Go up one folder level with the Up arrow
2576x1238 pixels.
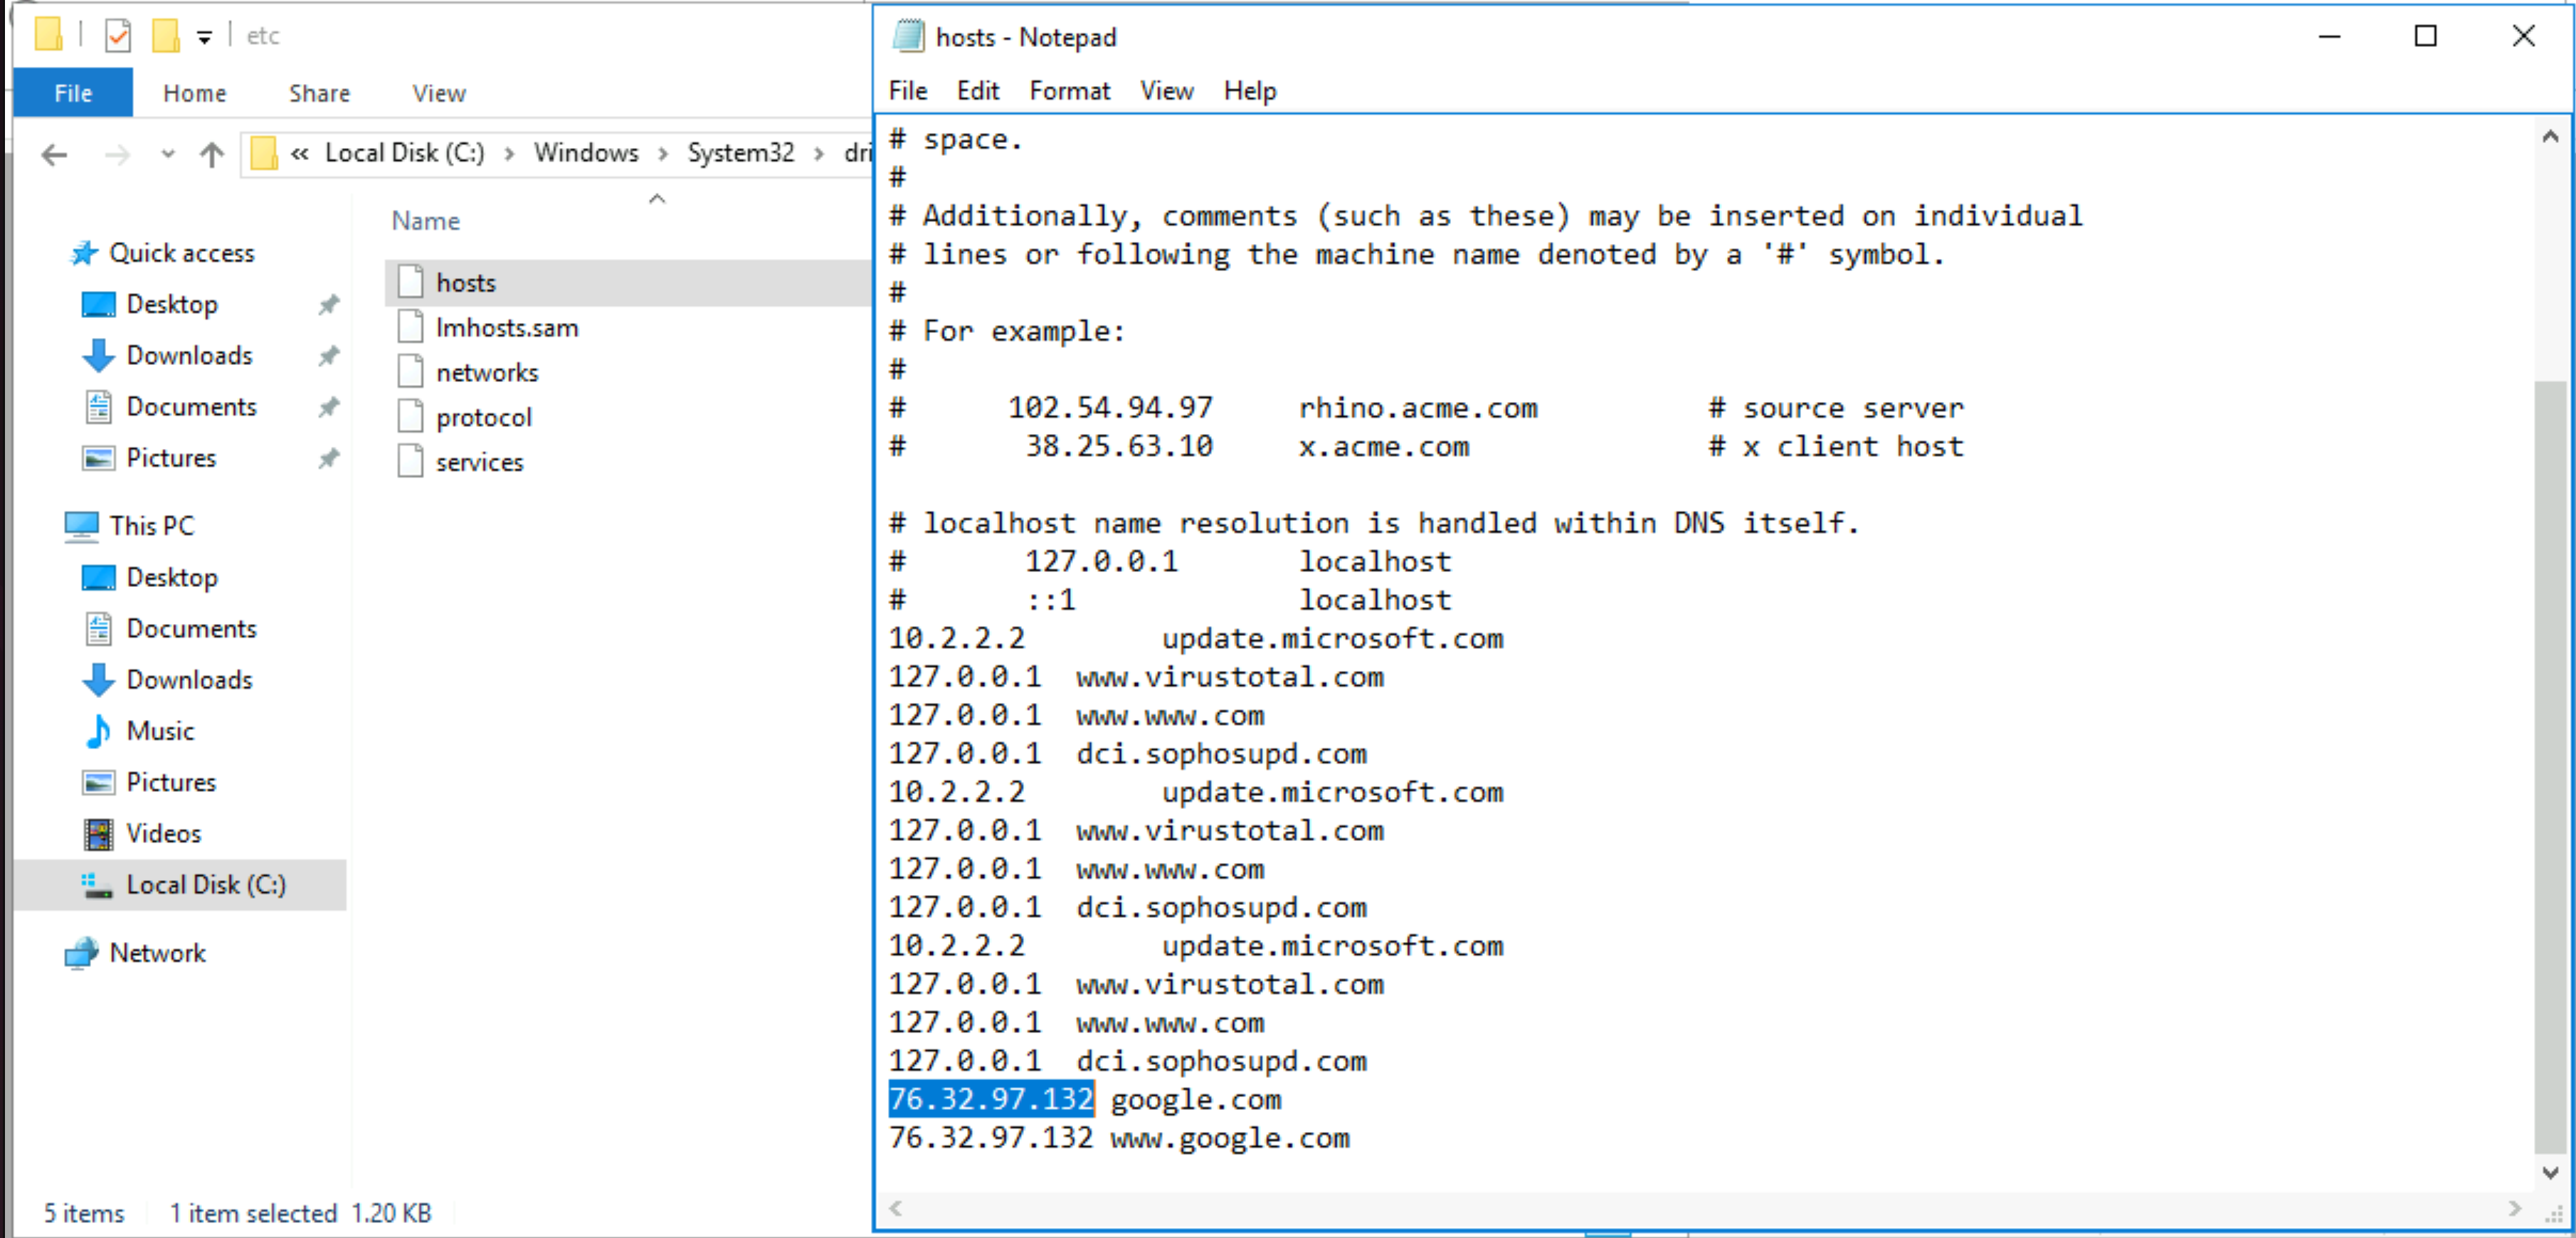click(211, 154)
